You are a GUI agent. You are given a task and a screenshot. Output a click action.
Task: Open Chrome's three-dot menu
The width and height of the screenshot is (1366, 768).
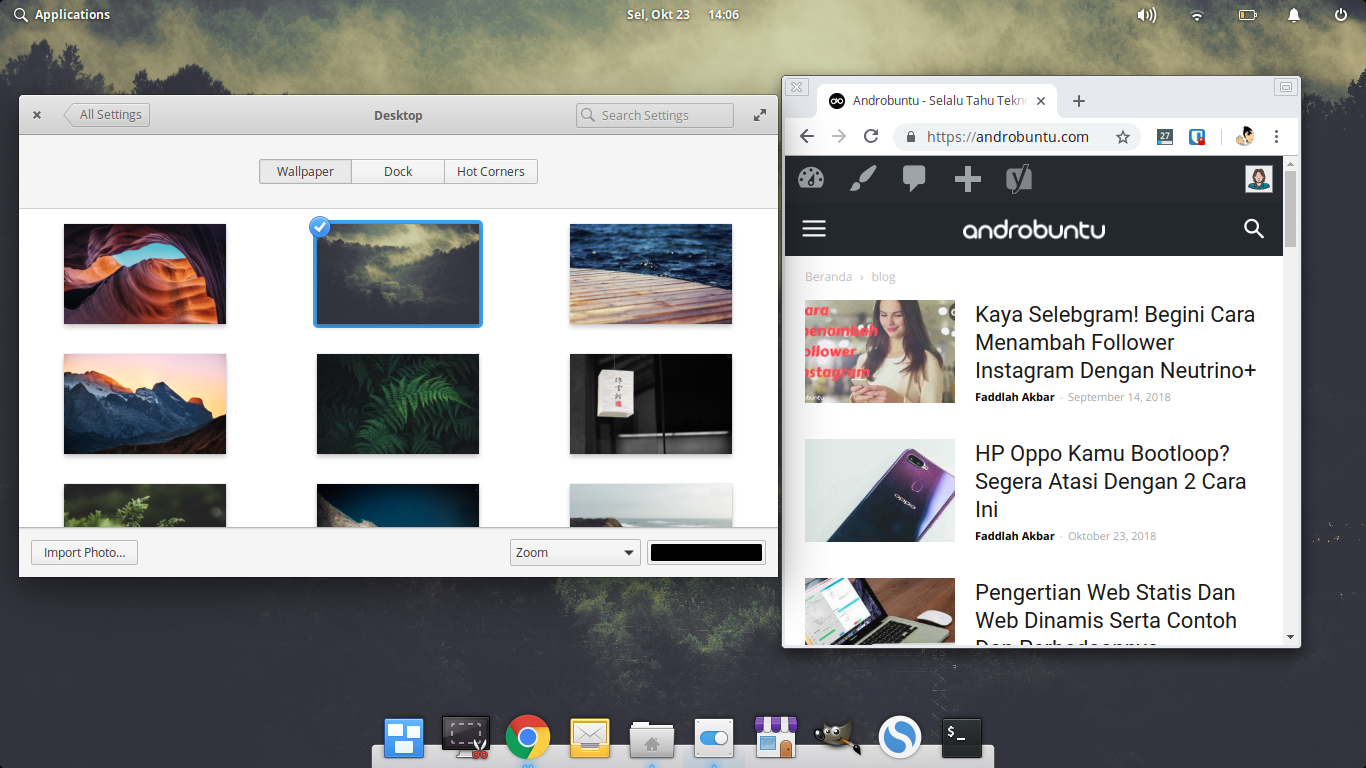tap(1277, 136)
